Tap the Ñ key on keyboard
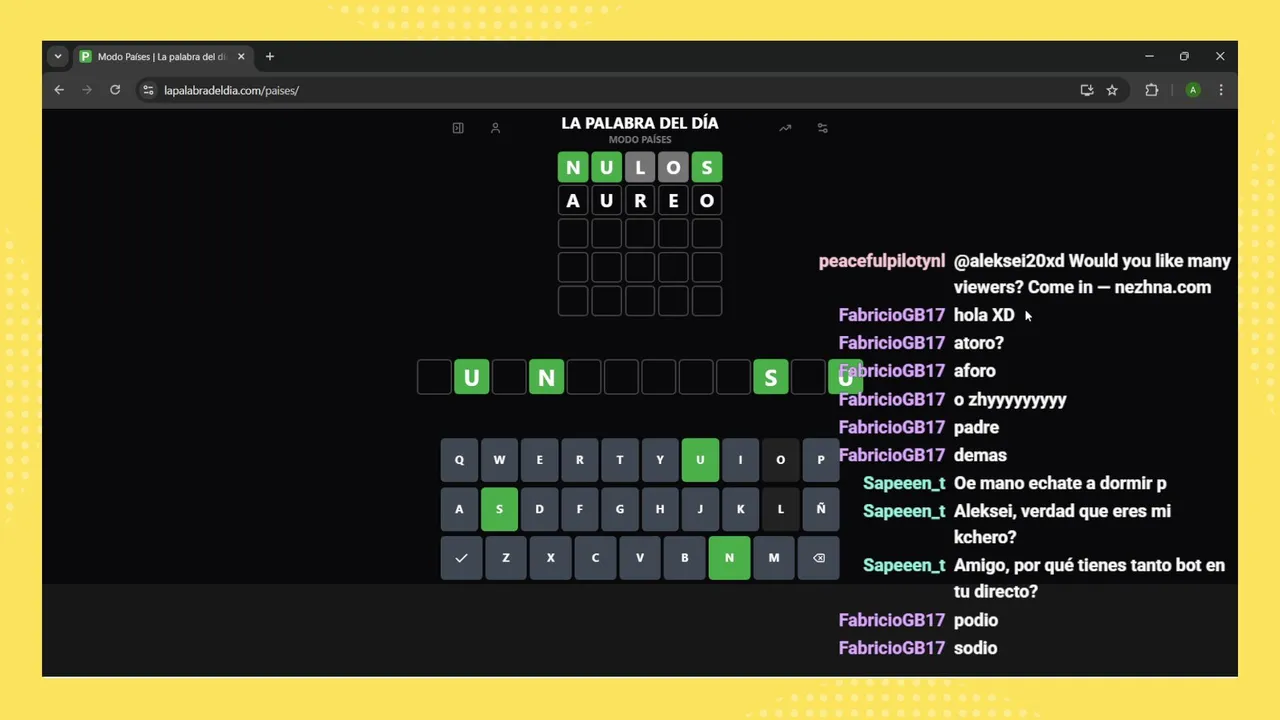Image resolution: width=1280 pixels, height=720 pixels. tap(821, 509)
